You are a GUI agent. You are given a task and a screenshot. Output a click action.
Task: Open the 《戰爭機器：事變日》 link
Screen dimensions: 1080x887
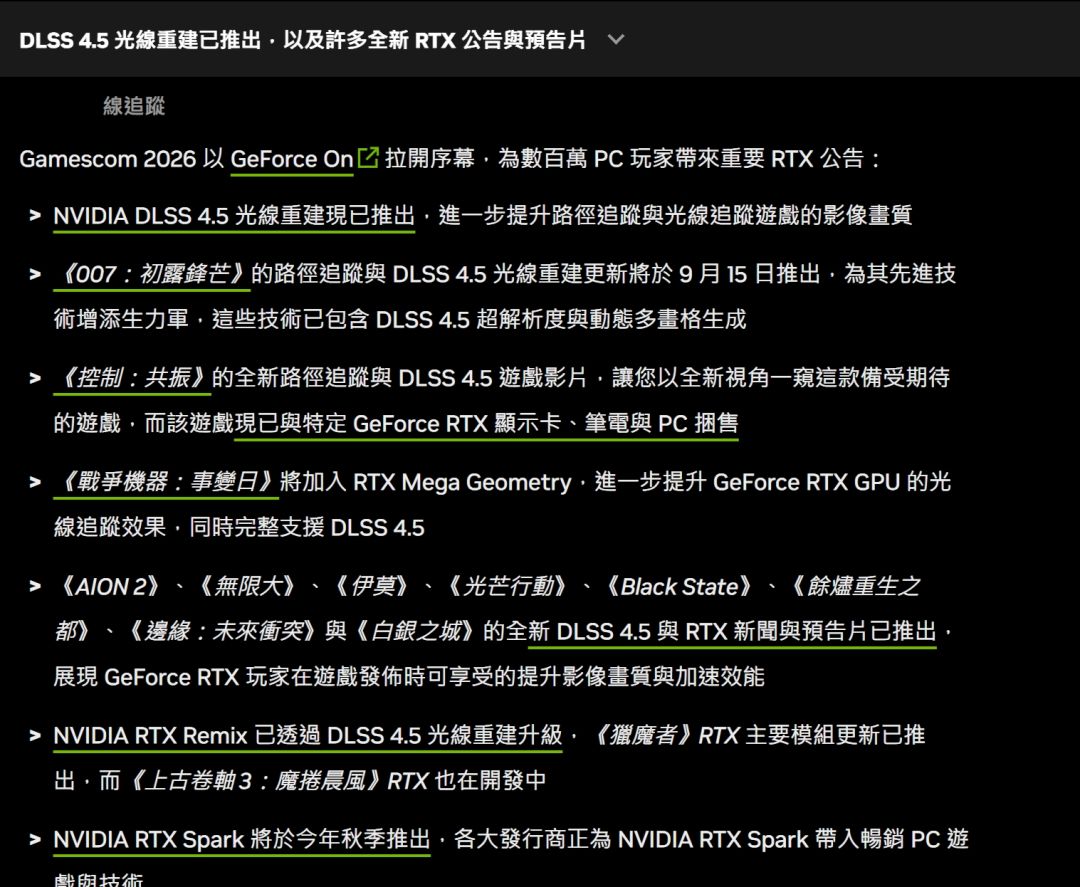(x=166, y=482)
